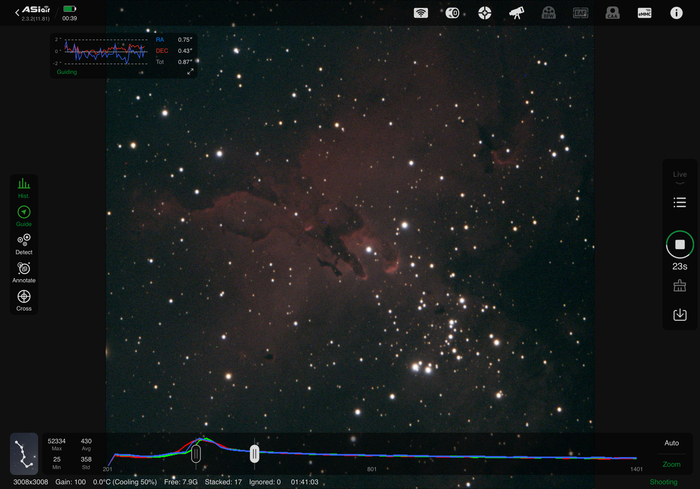Toggle the Cross crosshair overlay
The height and width of the screenshot is (489, 700).
tap(24, 300)
